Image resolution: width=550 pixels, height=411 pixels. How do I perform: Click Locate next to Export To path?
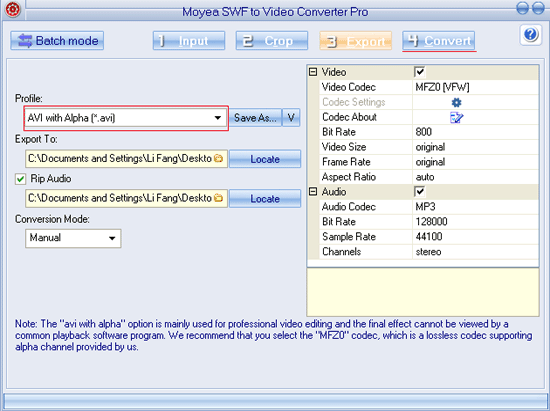(265, 159)
